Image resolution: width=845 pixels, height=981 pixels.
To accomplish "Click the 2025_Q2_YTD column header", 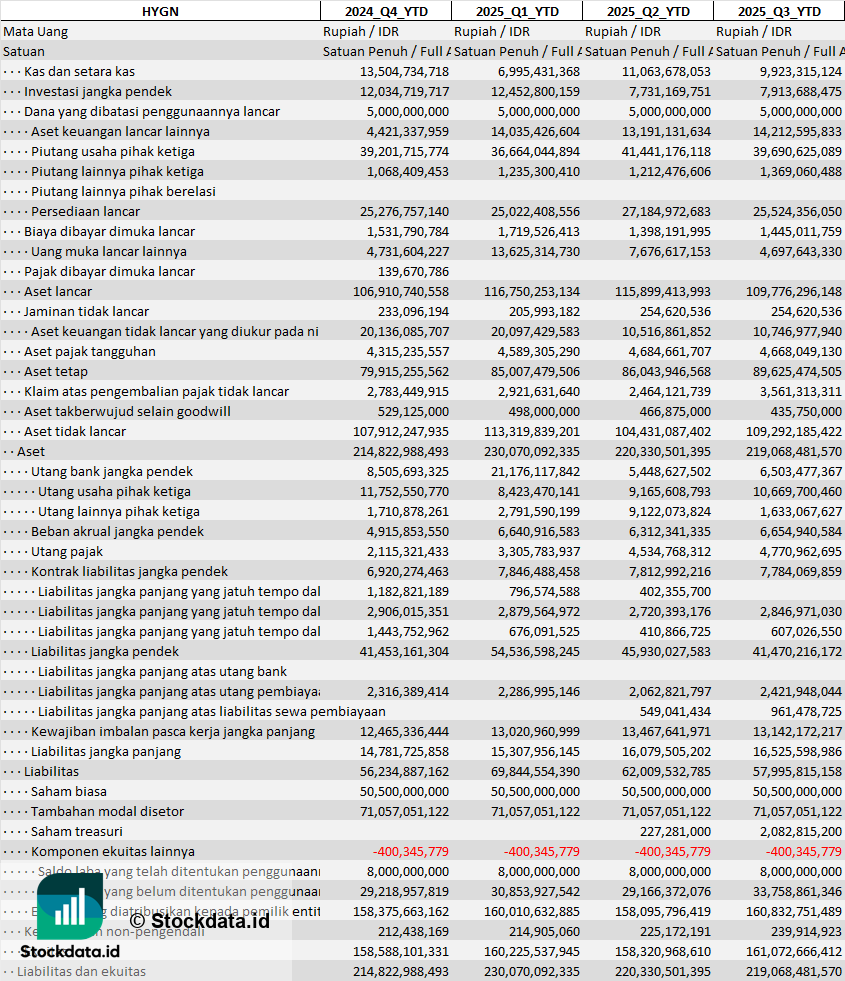I will pos(648,11).
